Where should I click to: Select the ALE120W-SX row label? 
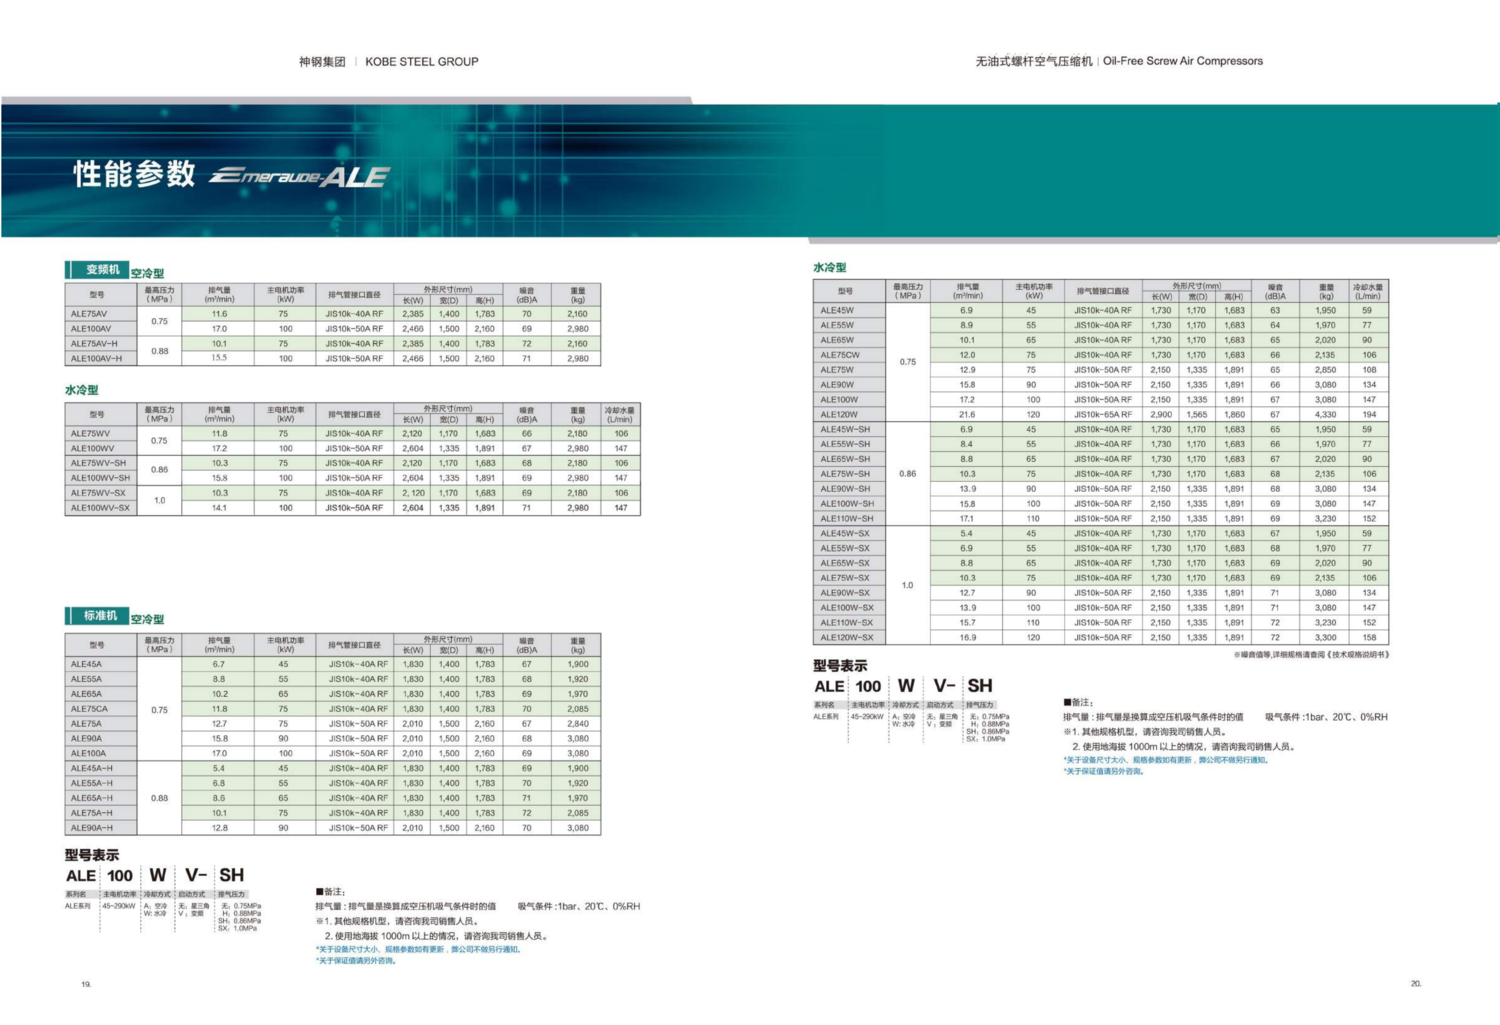[847, 638]
